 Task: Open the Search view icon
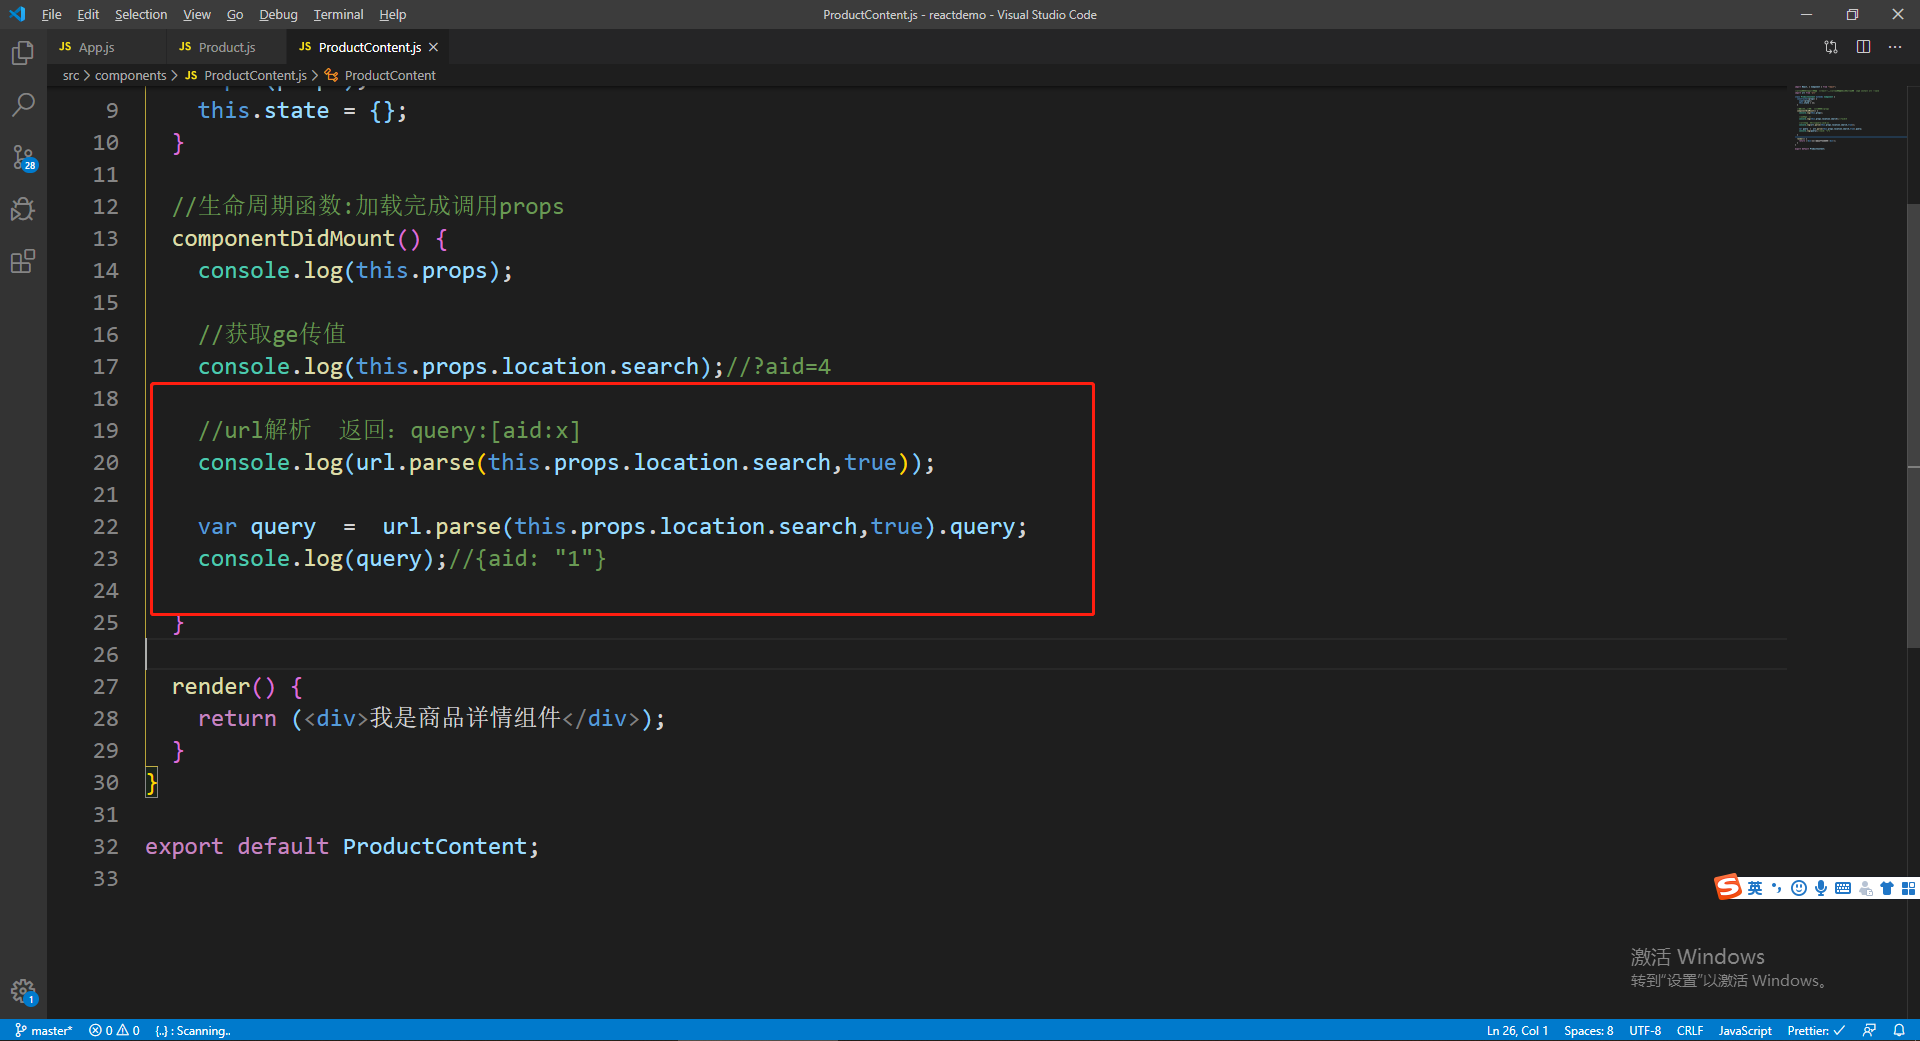click(x=23, y=105)
